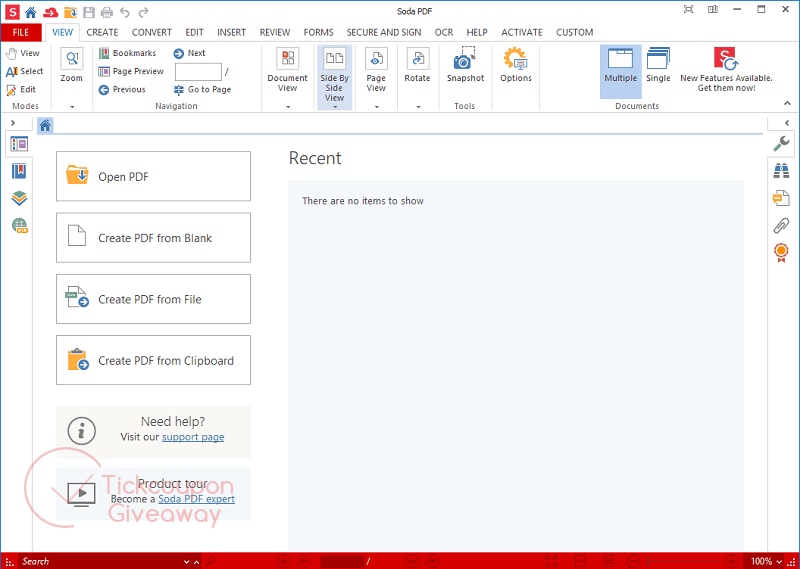Click the Undo arrow icon
Image resolution: width=800 pixels, height=569 pixels.
click(x=125, y=12)
